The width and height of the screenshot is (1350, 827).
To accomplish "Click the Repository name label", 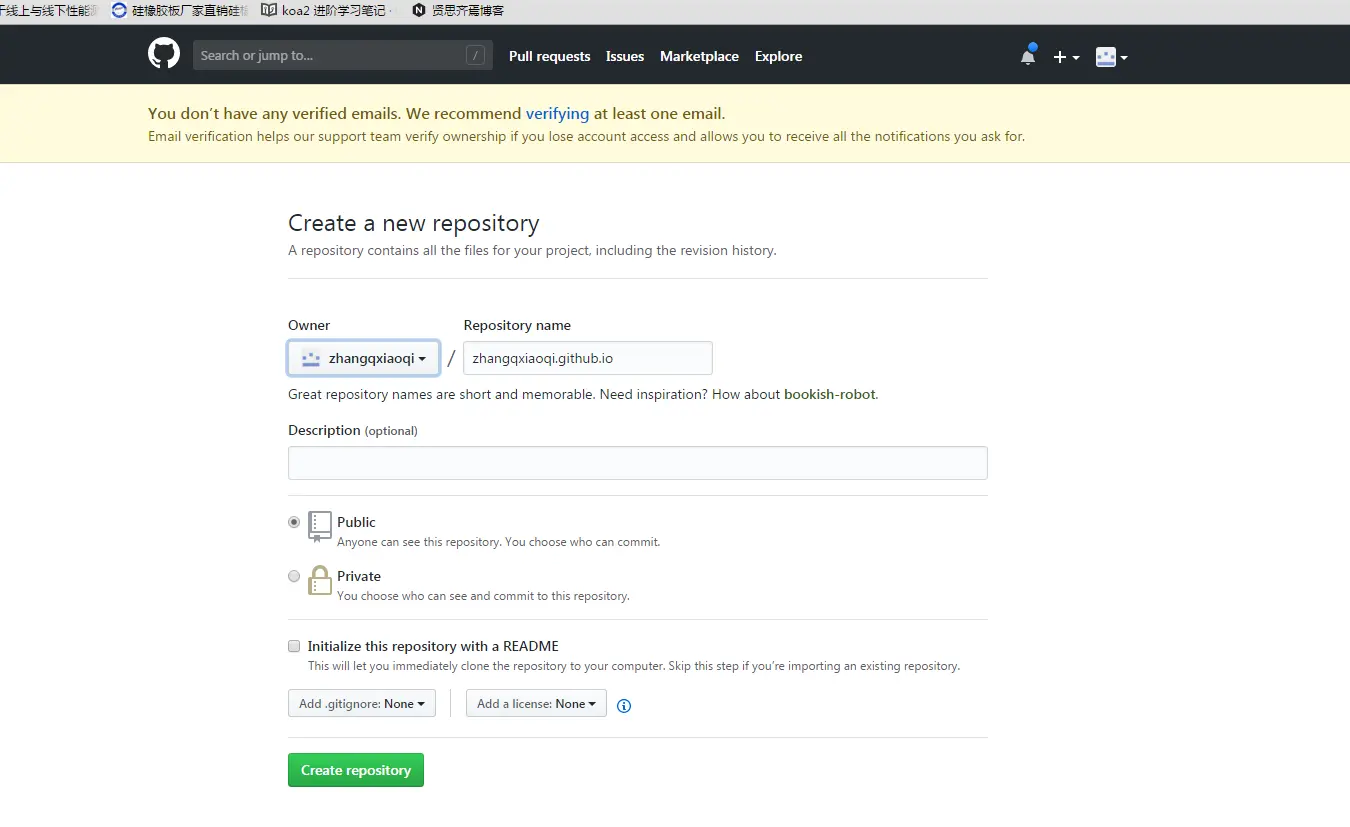I will coord(517,325).
